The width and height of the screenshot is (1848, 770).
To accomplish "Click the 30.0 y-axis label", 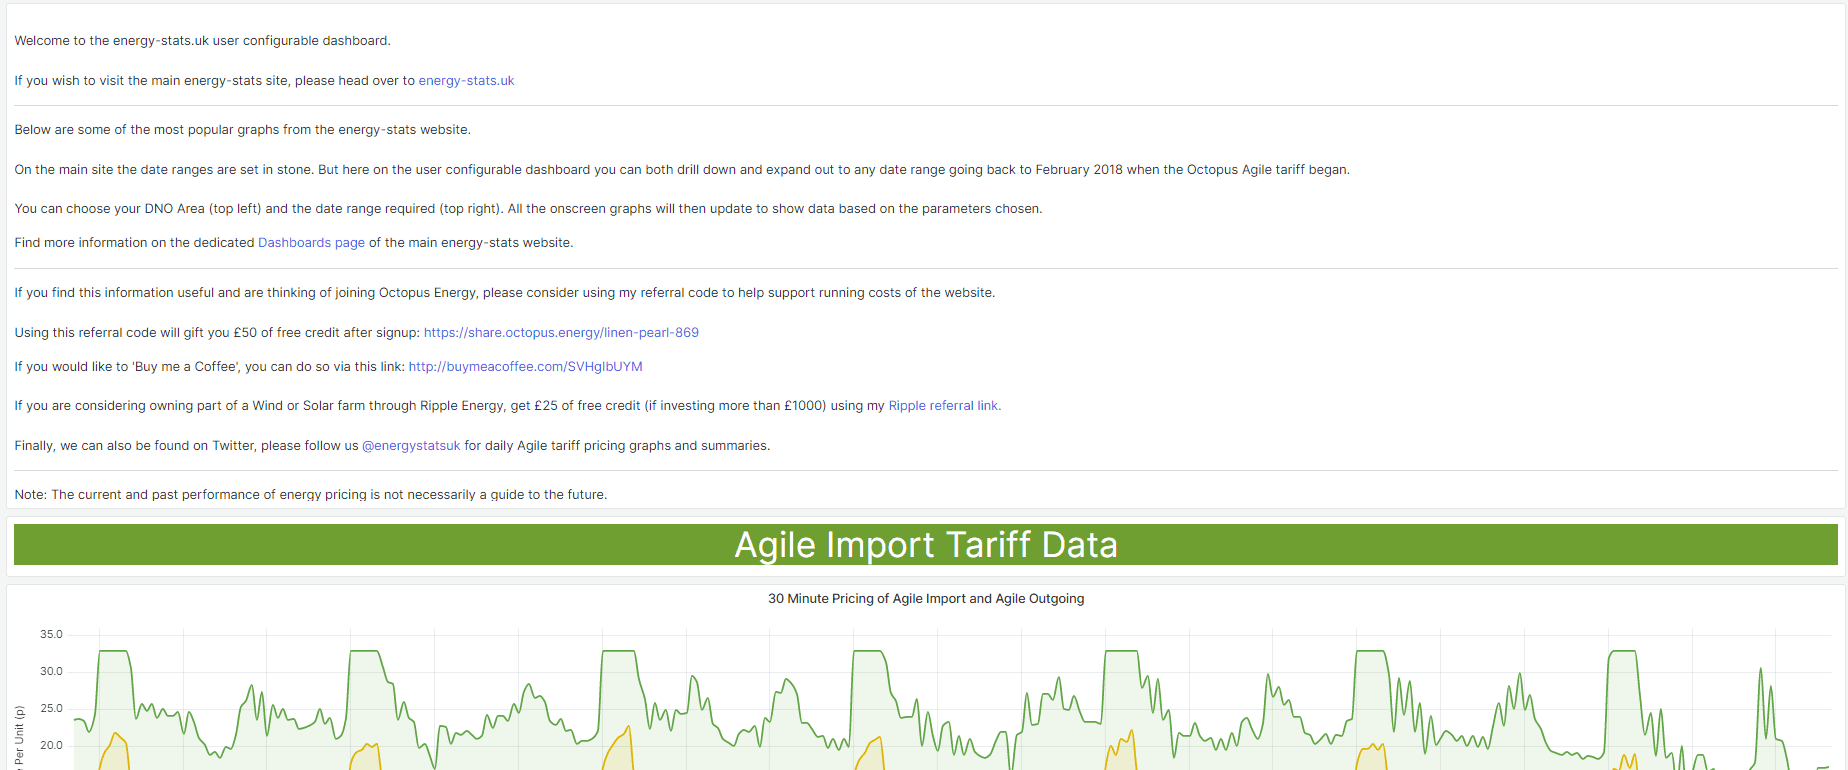I will point(51,672).
